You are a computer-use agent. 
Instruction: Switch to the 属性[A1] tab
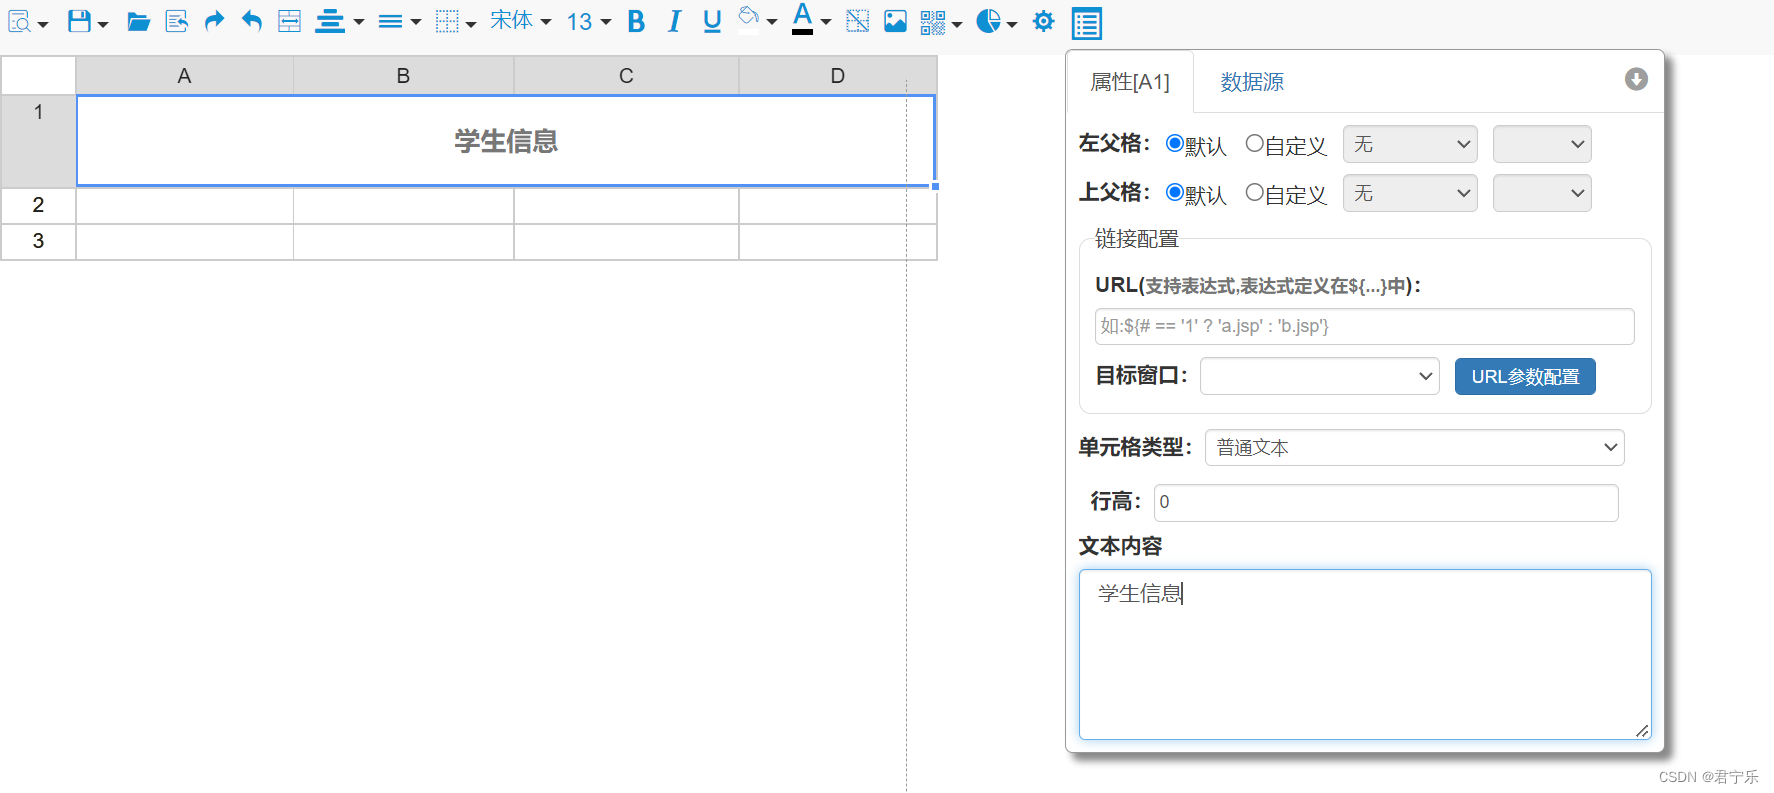coord(1130,82)
